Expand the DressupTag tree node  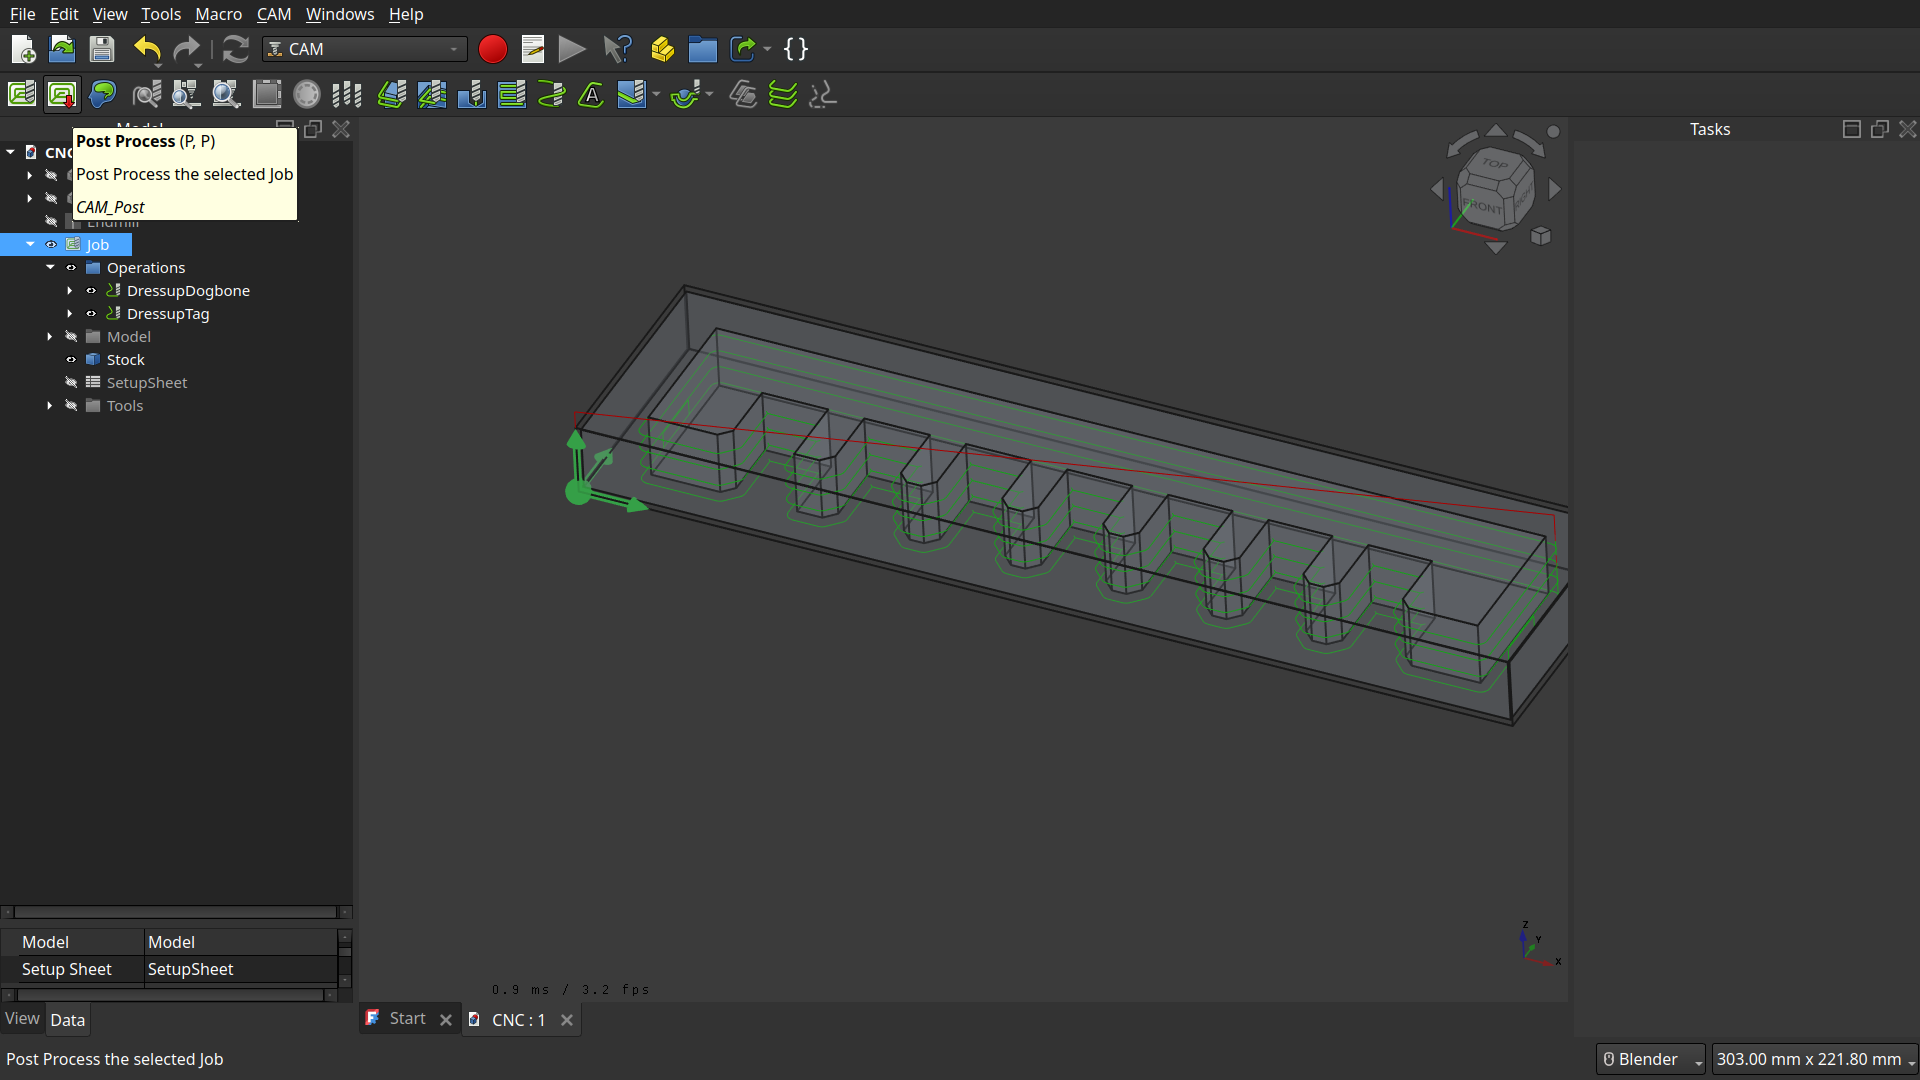pos(70,314)
